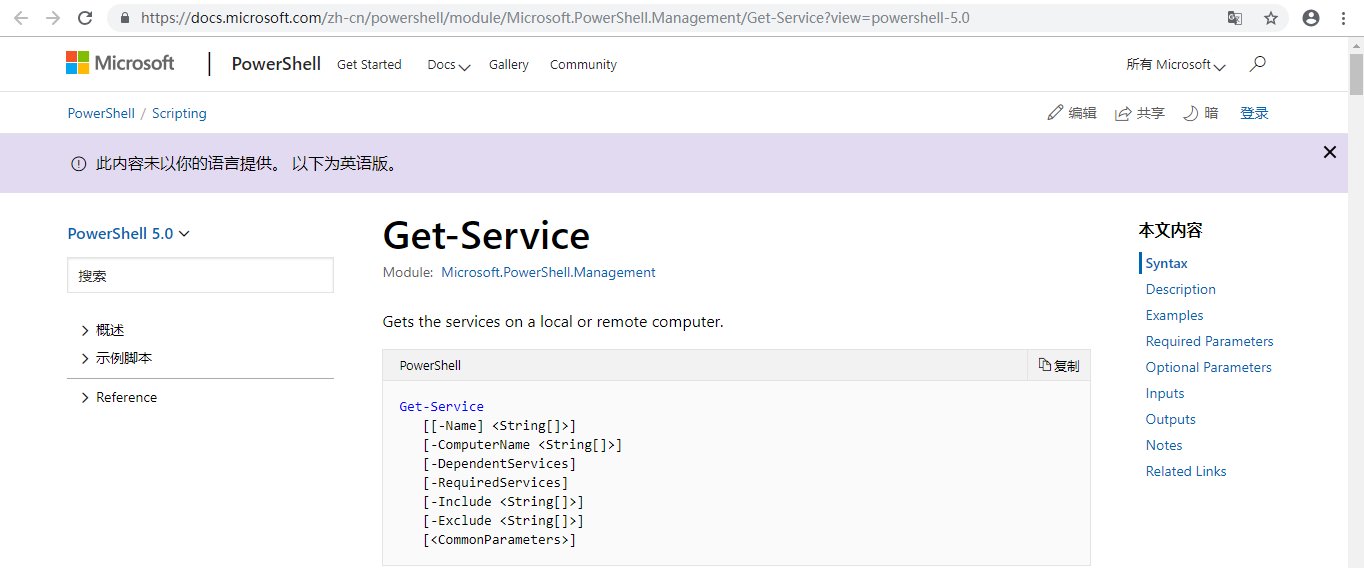
Task: Jump to Inputs section link
Action: (1165, 393)
